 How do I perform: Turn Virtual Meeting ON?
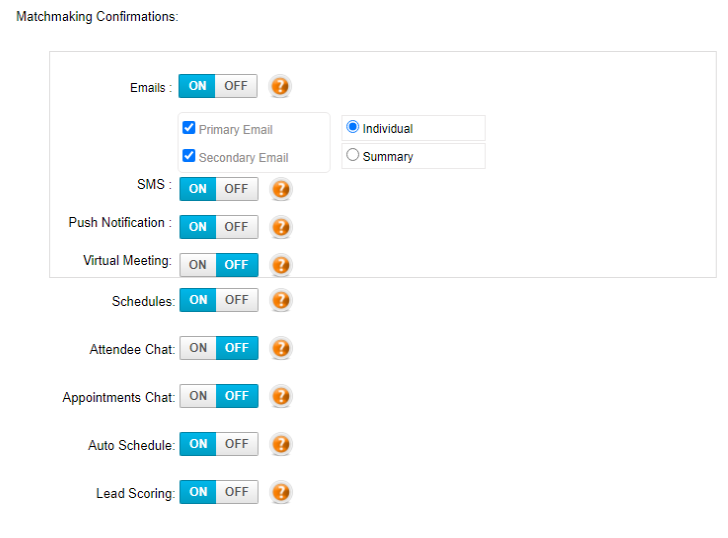pyautogui.click(x=198, y=265)
